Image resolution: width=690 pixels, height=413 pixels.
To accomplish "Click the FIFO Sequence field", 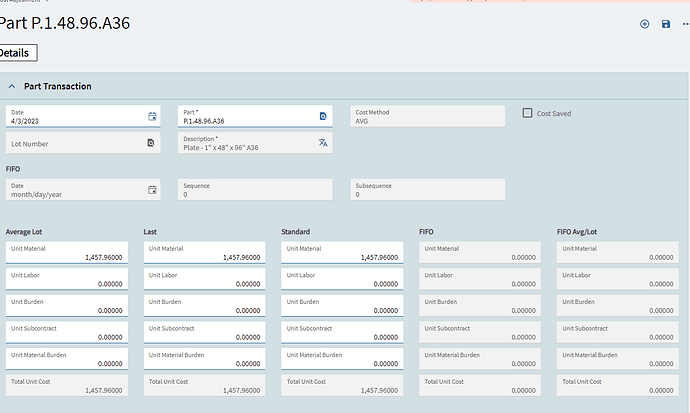I will pos(255,190).
